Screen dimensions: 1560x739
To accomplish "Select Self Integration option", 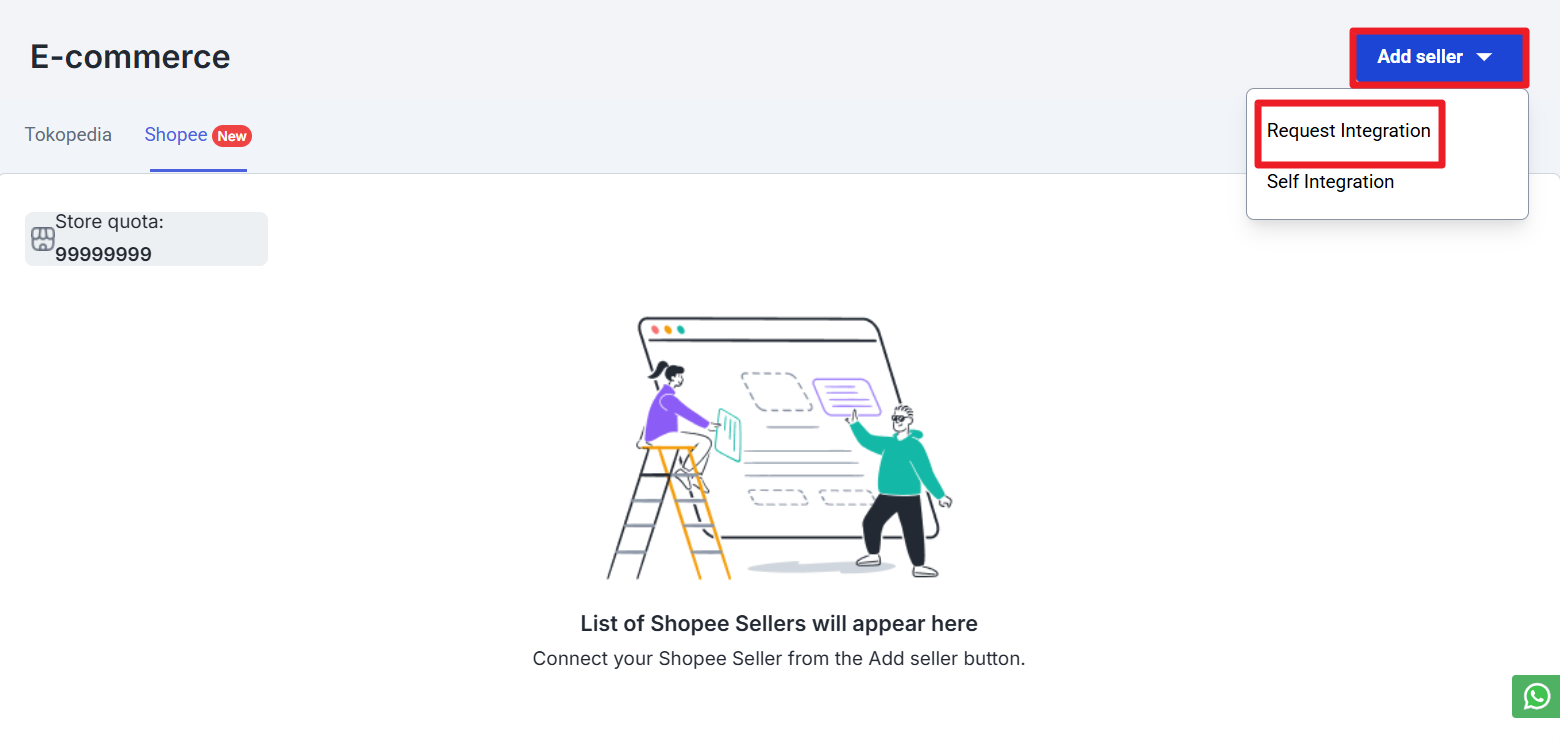I will (x=1330, y=182).
